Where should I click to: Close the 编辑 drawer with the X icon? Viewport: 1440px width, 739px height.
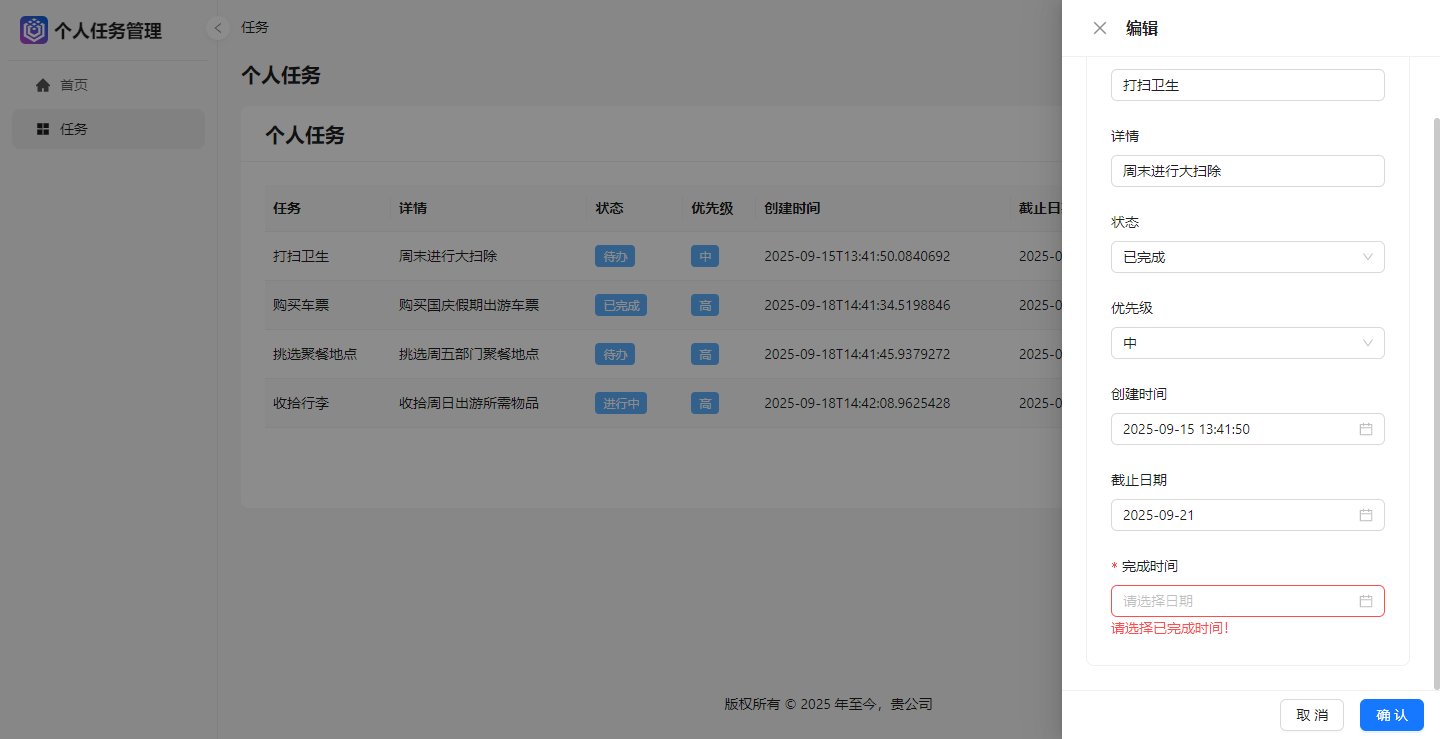[x=1100, y=28]
